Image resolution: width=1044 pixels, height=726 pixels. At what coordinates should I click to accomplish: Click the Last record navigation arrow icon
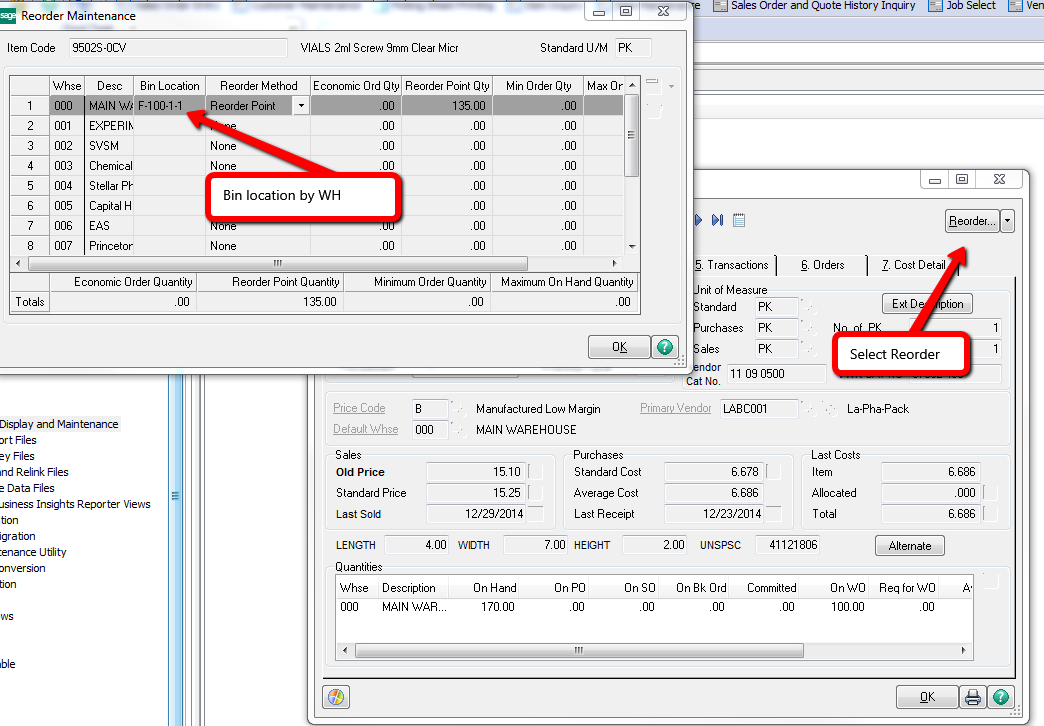point(718,220)
